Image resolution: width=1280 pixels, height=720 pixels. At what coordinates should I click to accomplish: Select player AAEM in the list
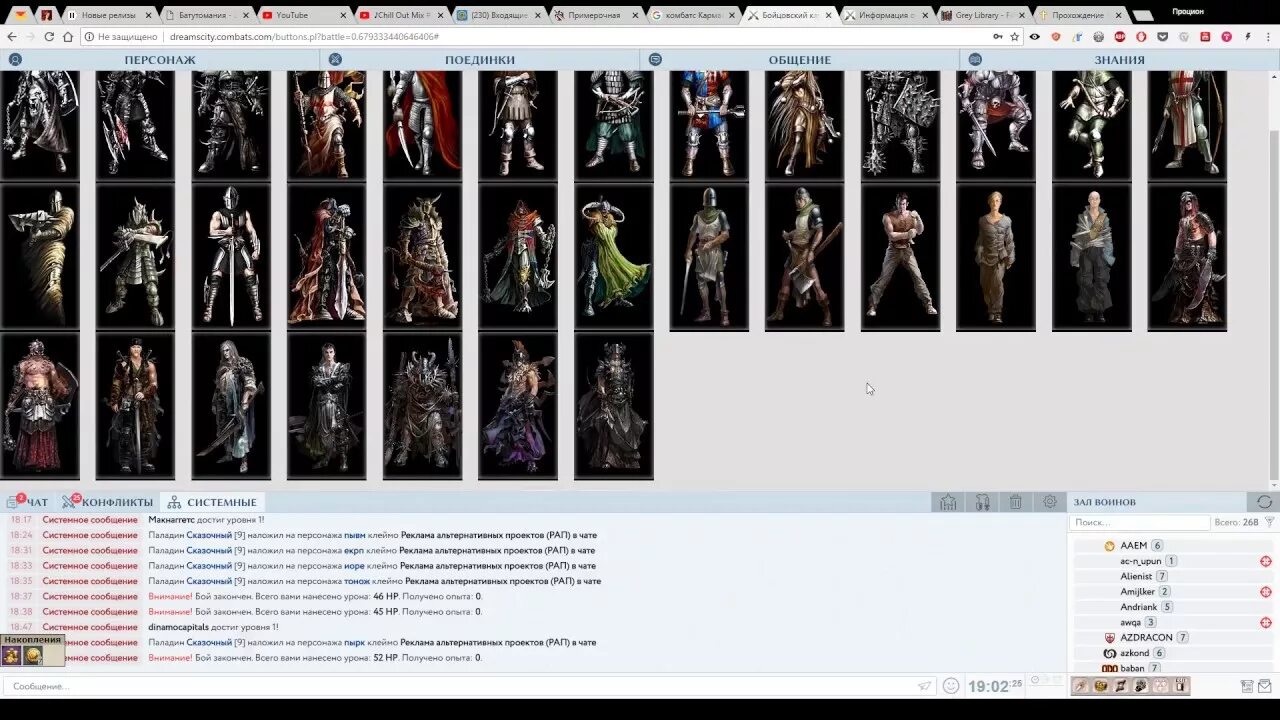coord(1133,546)
